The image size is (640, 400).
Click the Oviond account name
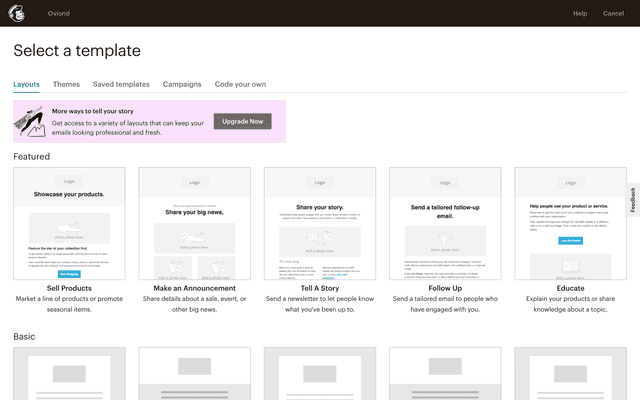[x=59, y=13]
